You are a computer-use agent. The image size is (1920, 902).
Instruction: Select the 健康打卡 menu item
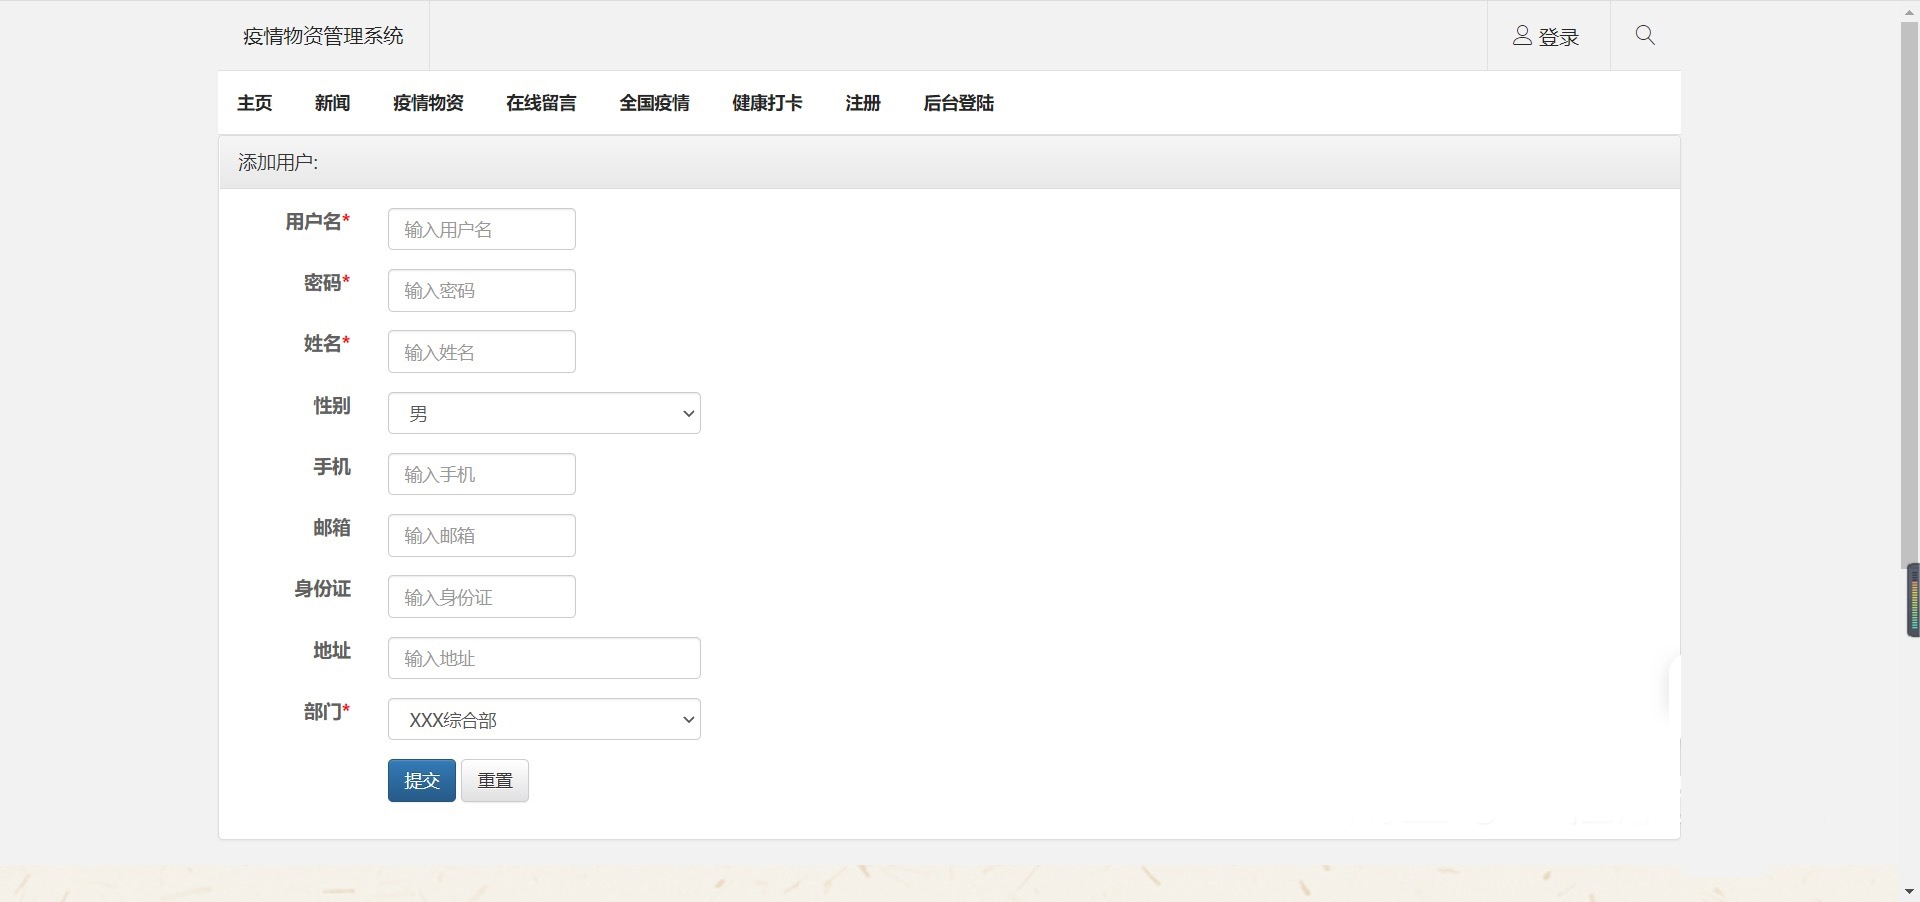767,103
